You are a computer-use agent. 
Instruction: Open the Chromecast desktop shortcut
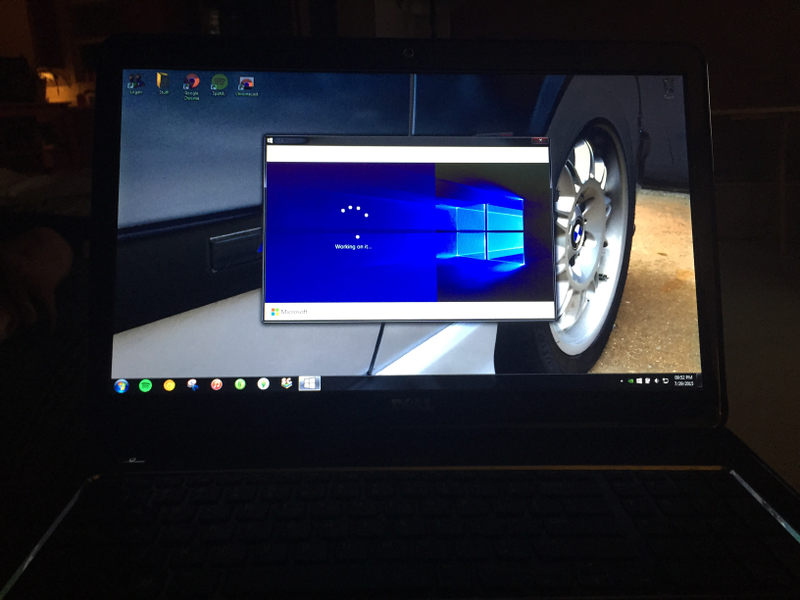(x=246, y=86)
